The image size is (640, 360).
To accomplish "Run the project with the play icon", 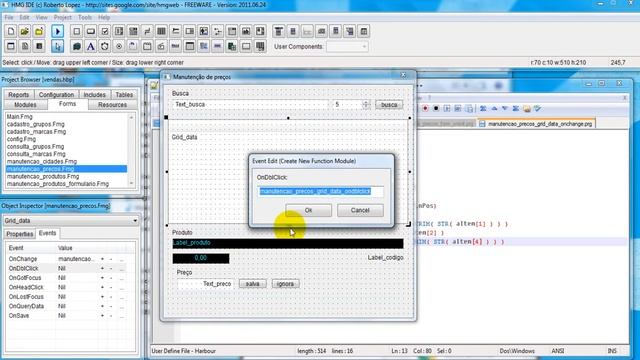I will point(58,31).
